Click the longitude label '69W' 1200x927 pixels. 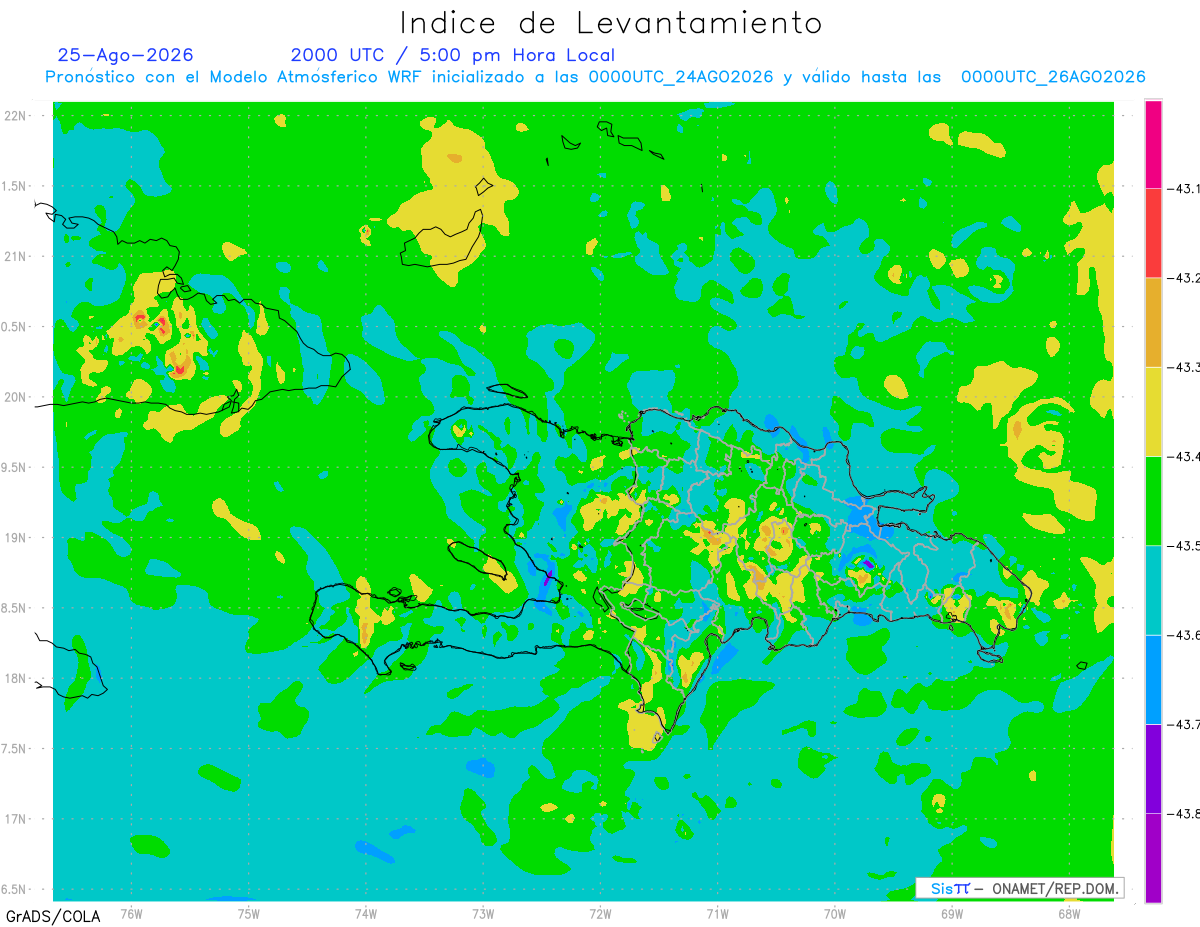952,914
